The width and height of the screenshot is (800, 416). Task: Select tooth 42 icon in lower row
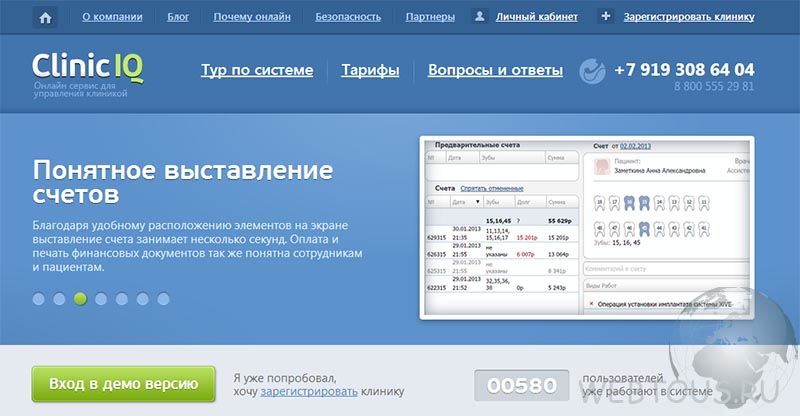point(689,229)
